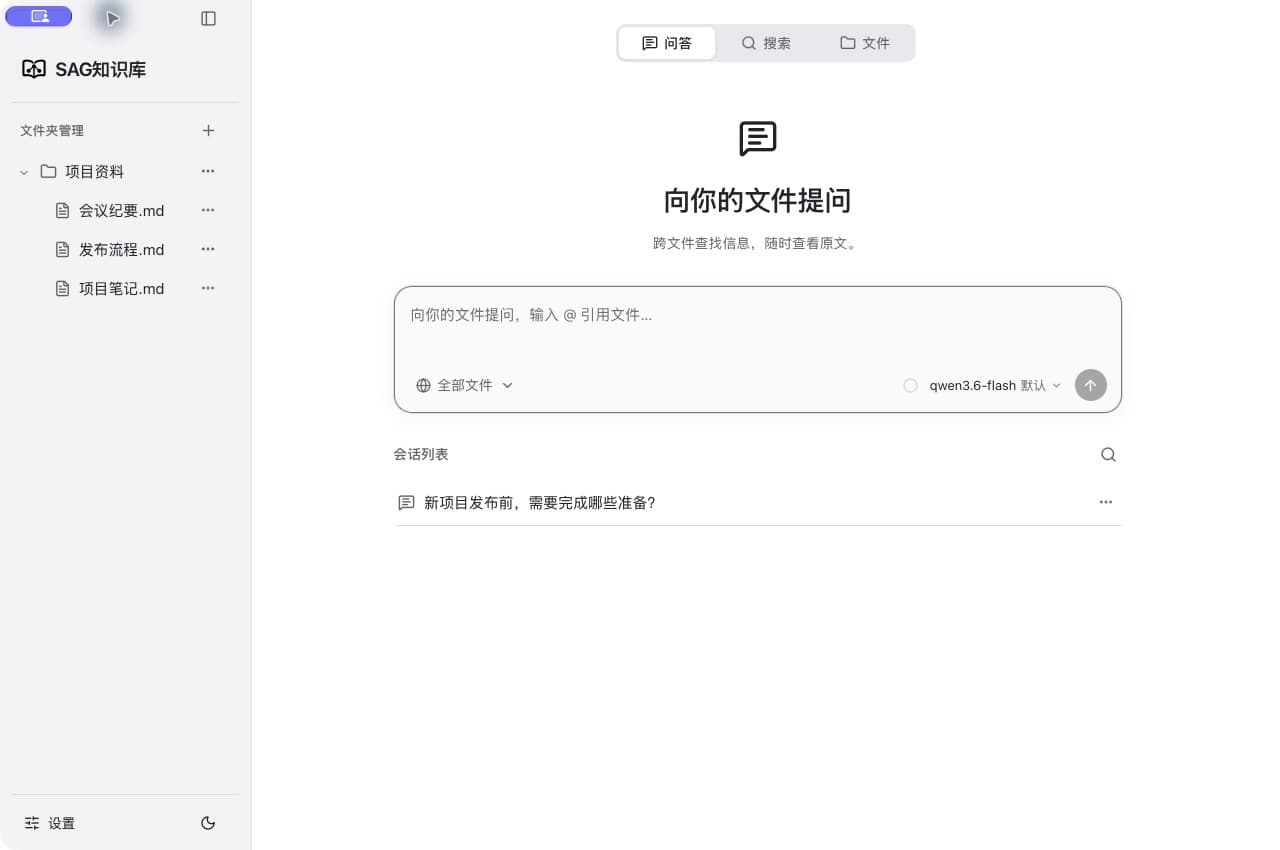Search the conversation list magnifier icon
Image resolution: width=1280 pixels, height=850 pixels.
[1108, 454]
